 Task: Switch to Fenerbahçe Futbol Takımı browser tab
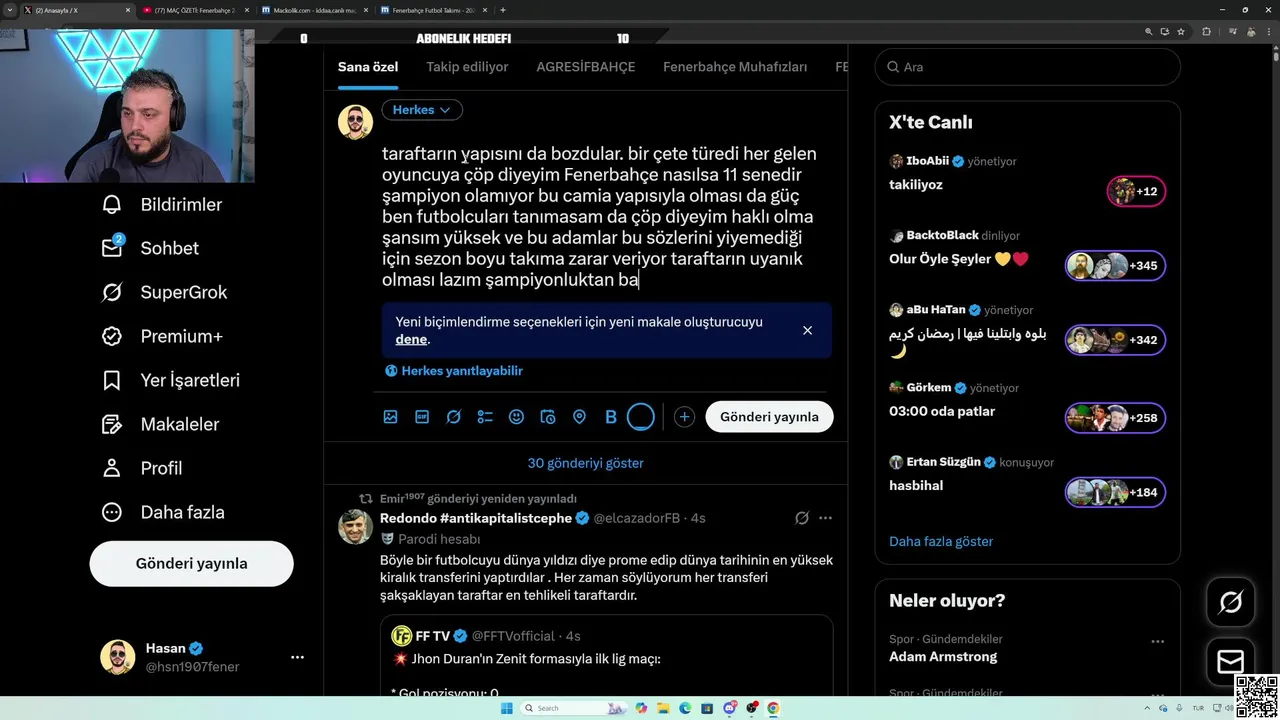point(432,10)
